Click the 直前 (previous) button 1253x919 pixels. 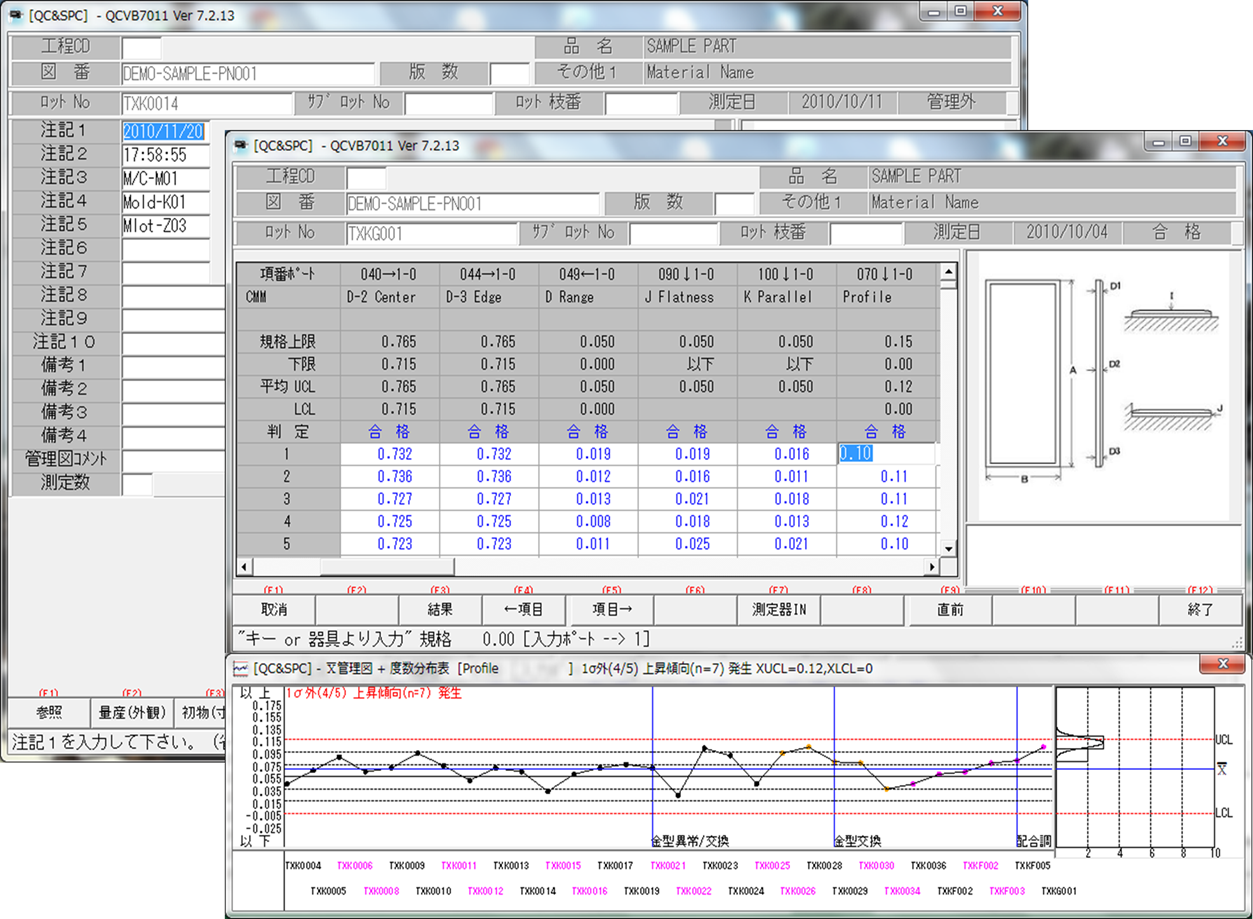(949, 609)
